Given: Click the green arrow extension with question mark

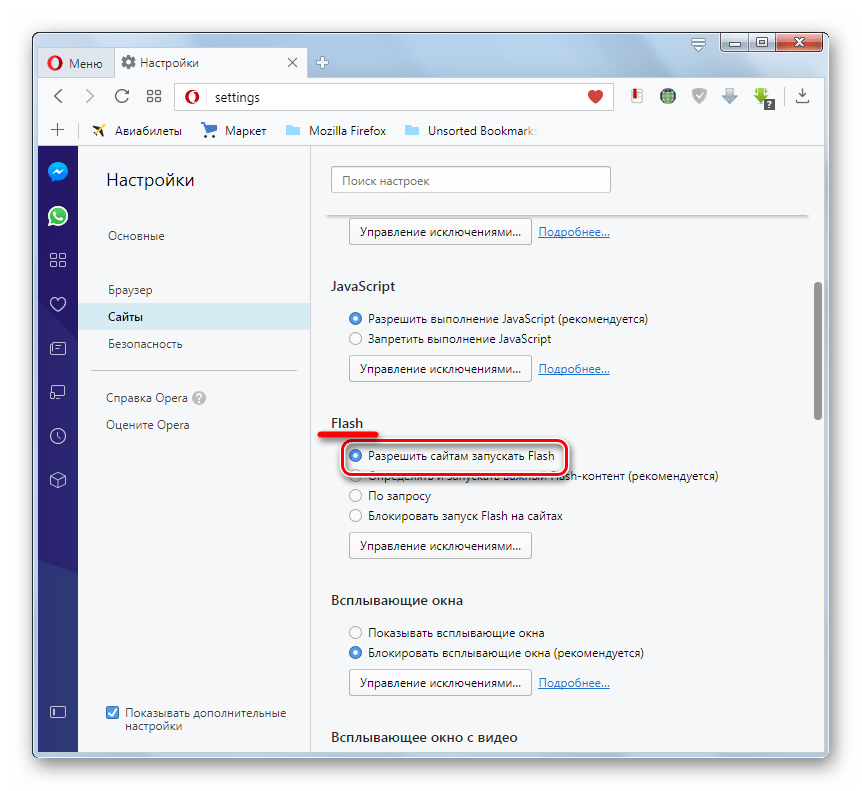Looking at the screenshot, I should (763, 98).
